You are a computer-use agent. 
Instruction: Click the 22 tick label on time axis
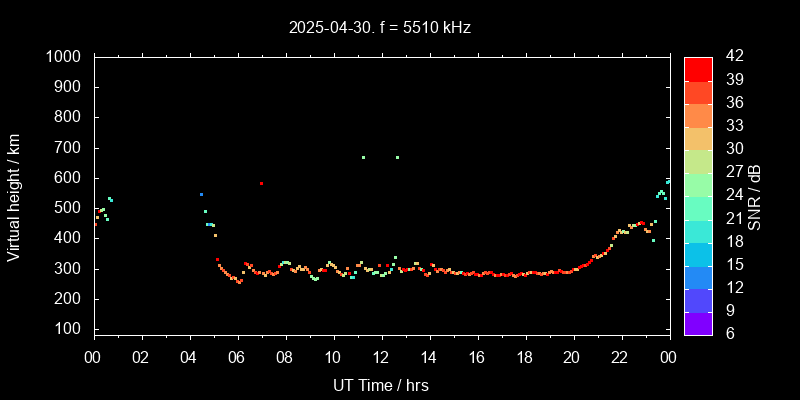[x=620, y=357]
